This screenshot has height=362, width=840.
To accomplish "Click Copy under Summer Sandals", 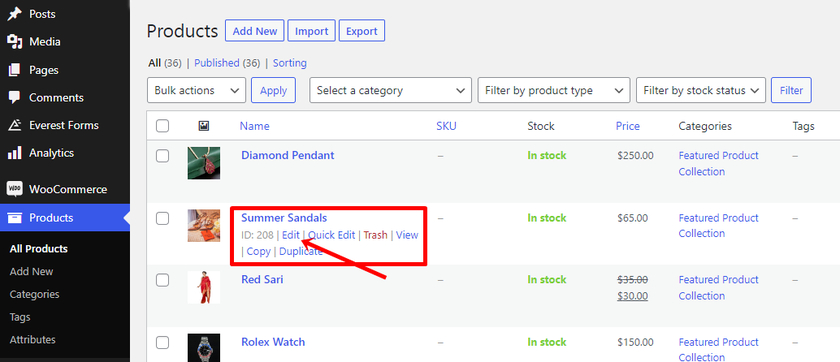I will click(x=259, y=251).
